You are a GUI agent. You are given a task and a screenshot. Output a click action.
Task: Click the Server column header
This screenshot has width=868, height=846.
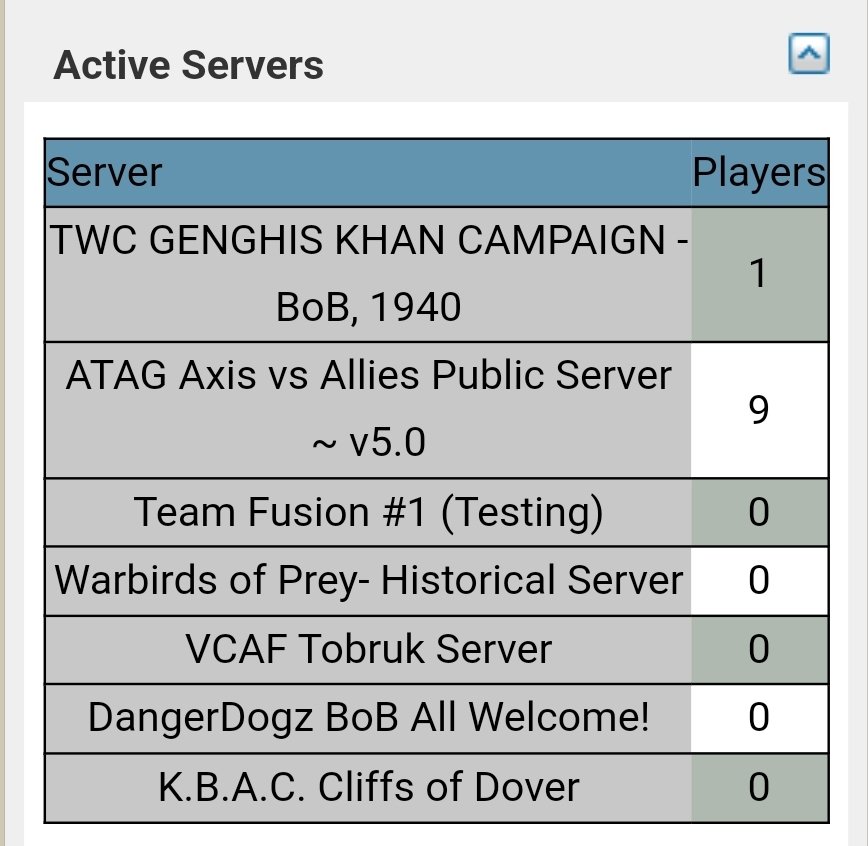tap(105, 173)
